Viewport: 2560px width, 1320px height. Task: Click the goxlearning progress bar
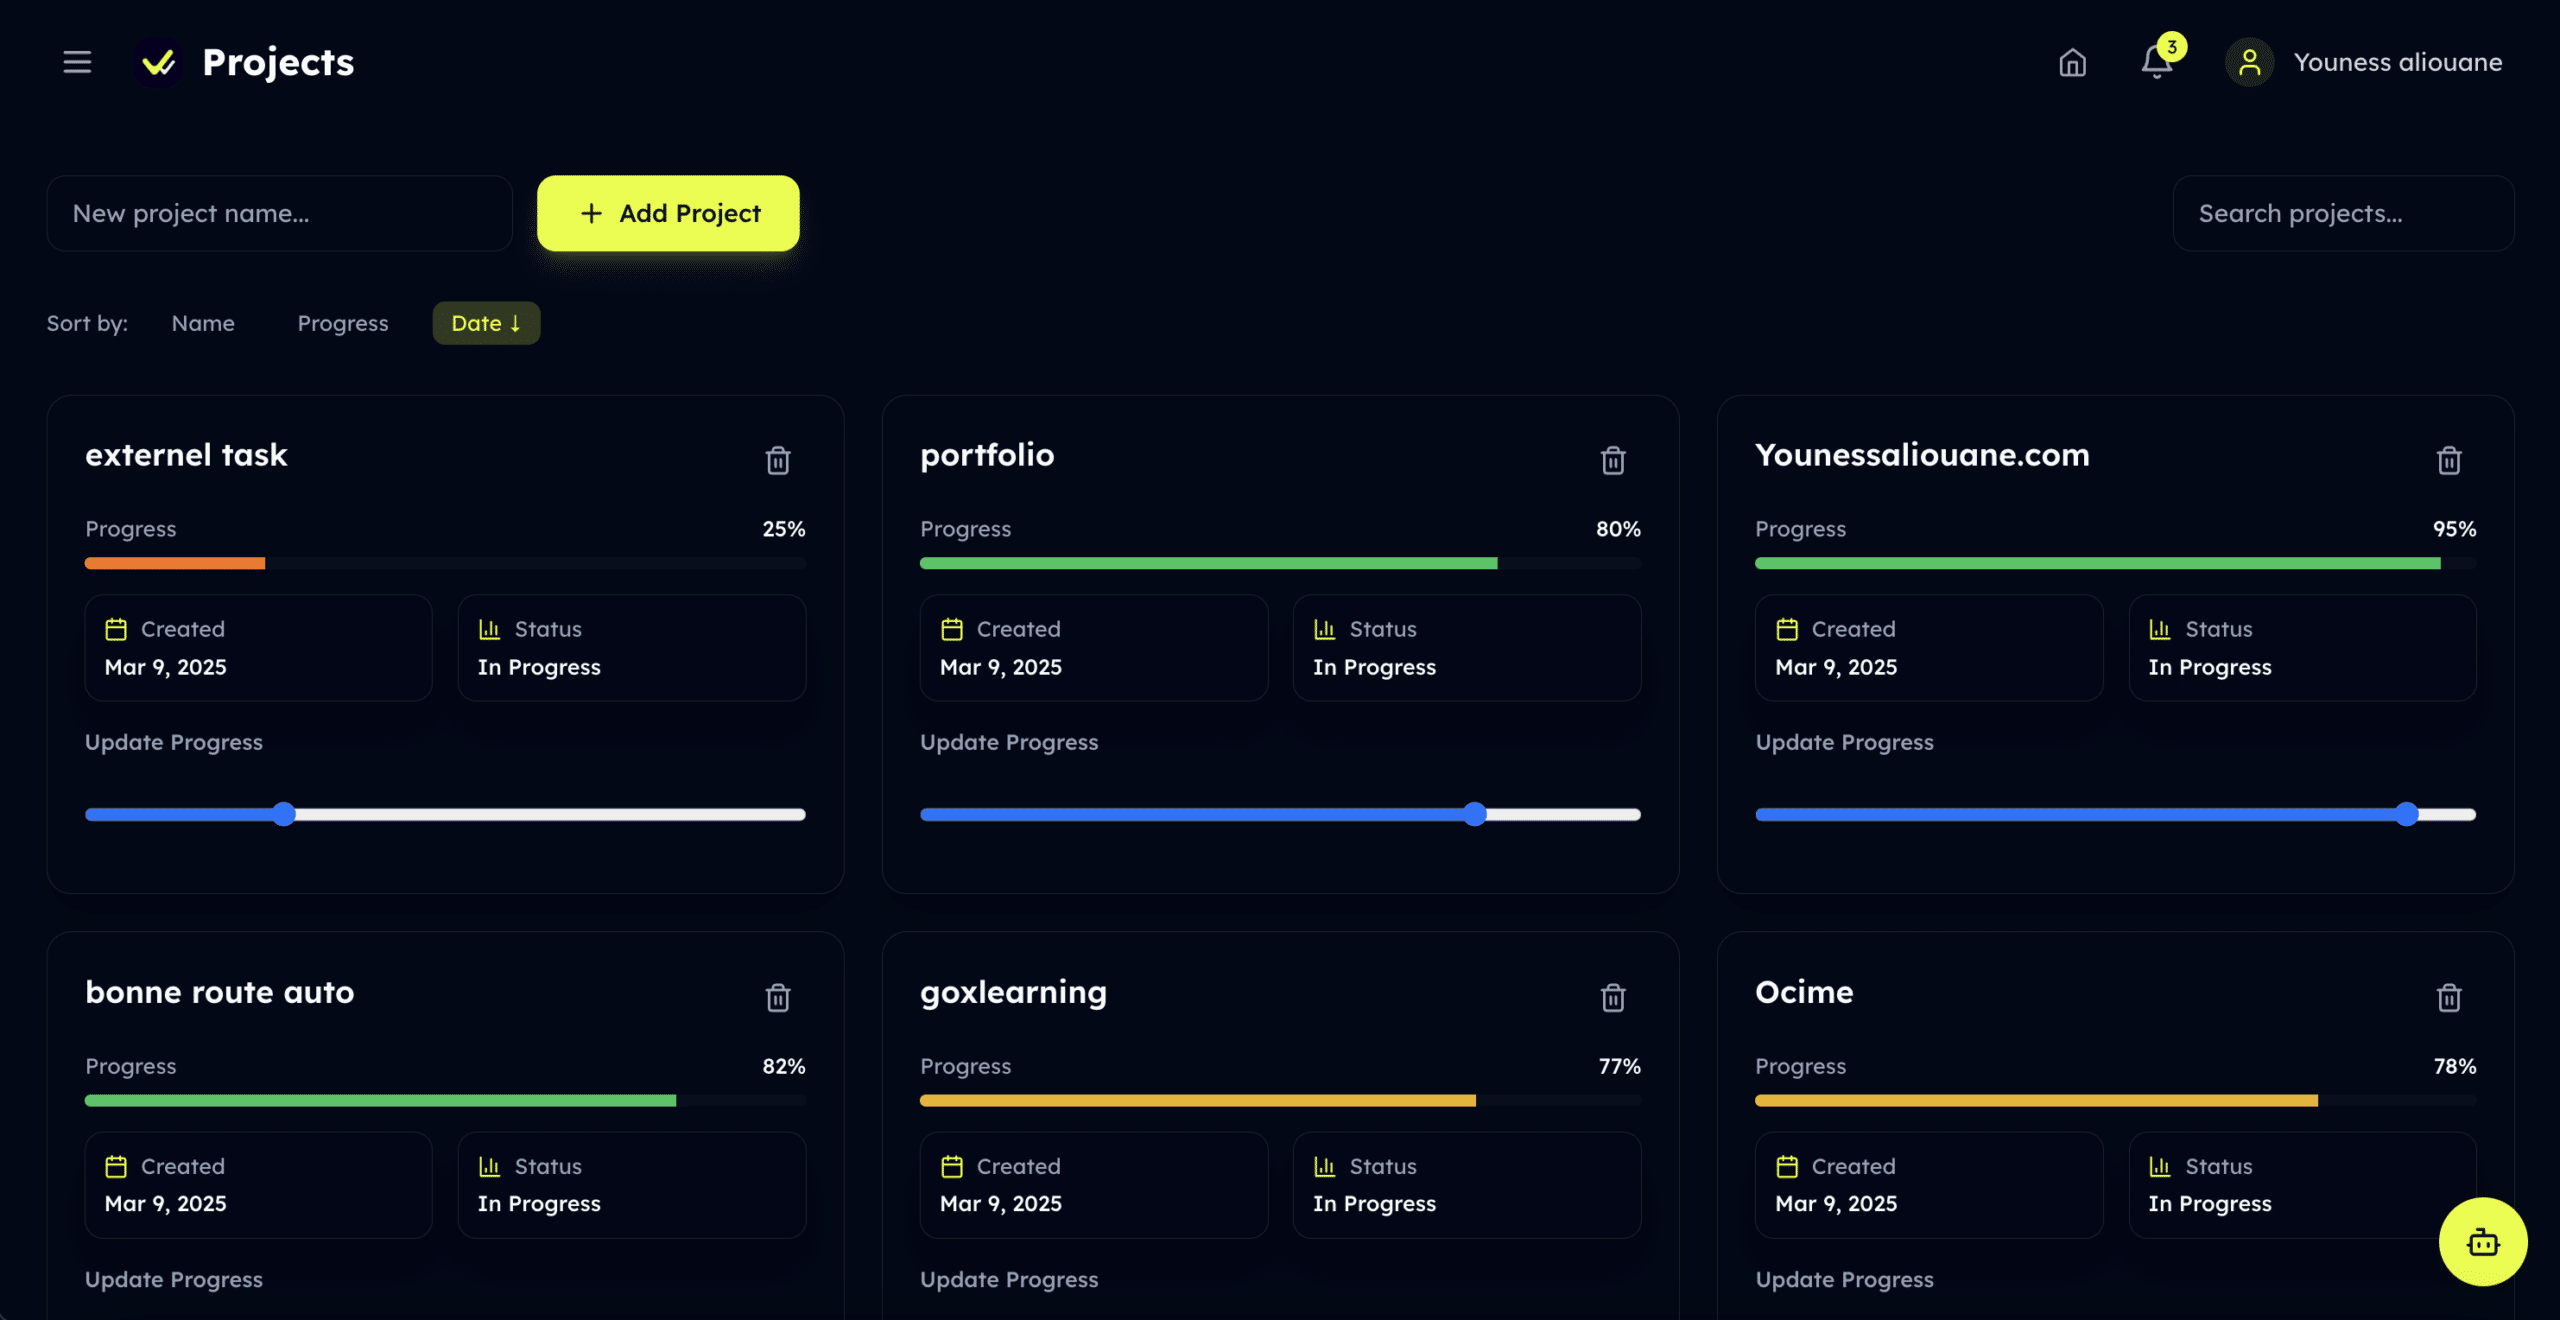(1280, 1100)
